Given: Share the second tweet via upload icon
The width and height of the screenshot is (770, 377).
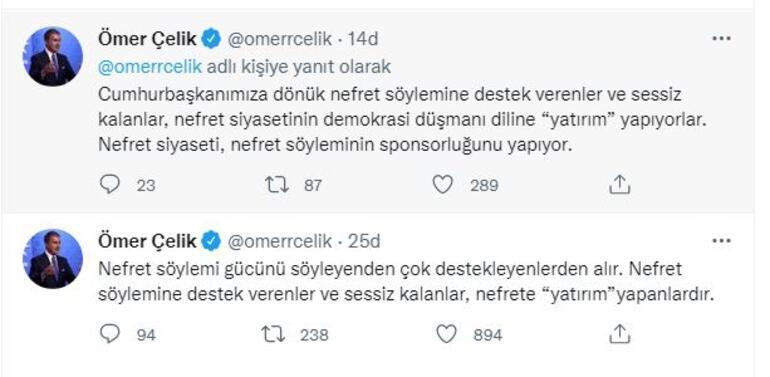Looking at the screenshot, I should coord(619,334).
